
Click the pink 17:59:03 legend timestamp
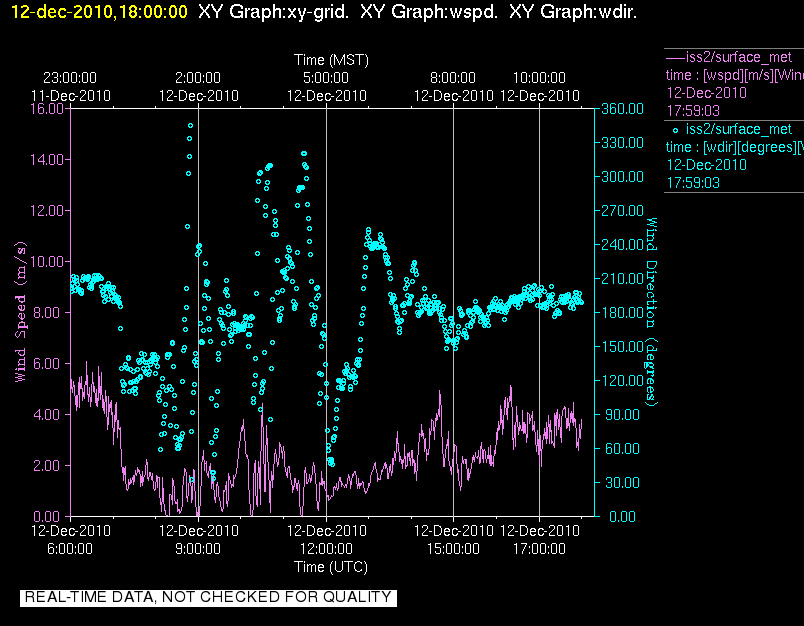tap(693, 111)
